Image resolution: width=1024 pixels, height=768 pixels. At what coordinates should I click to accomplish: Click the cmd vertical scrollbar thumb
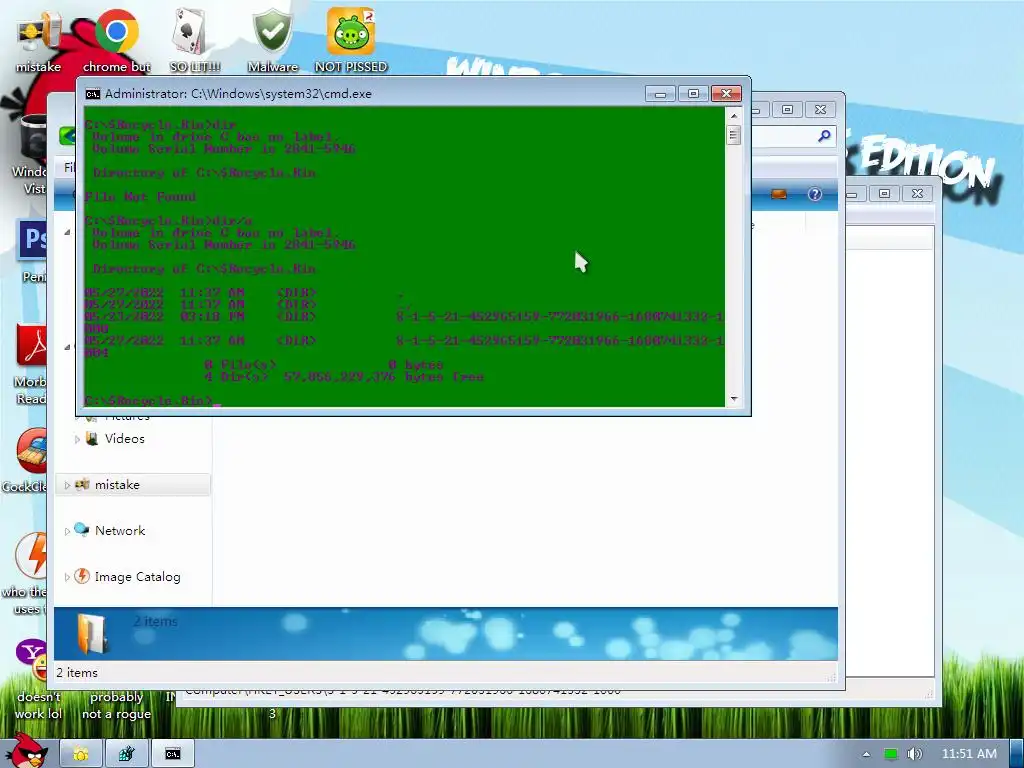point(733,136)
